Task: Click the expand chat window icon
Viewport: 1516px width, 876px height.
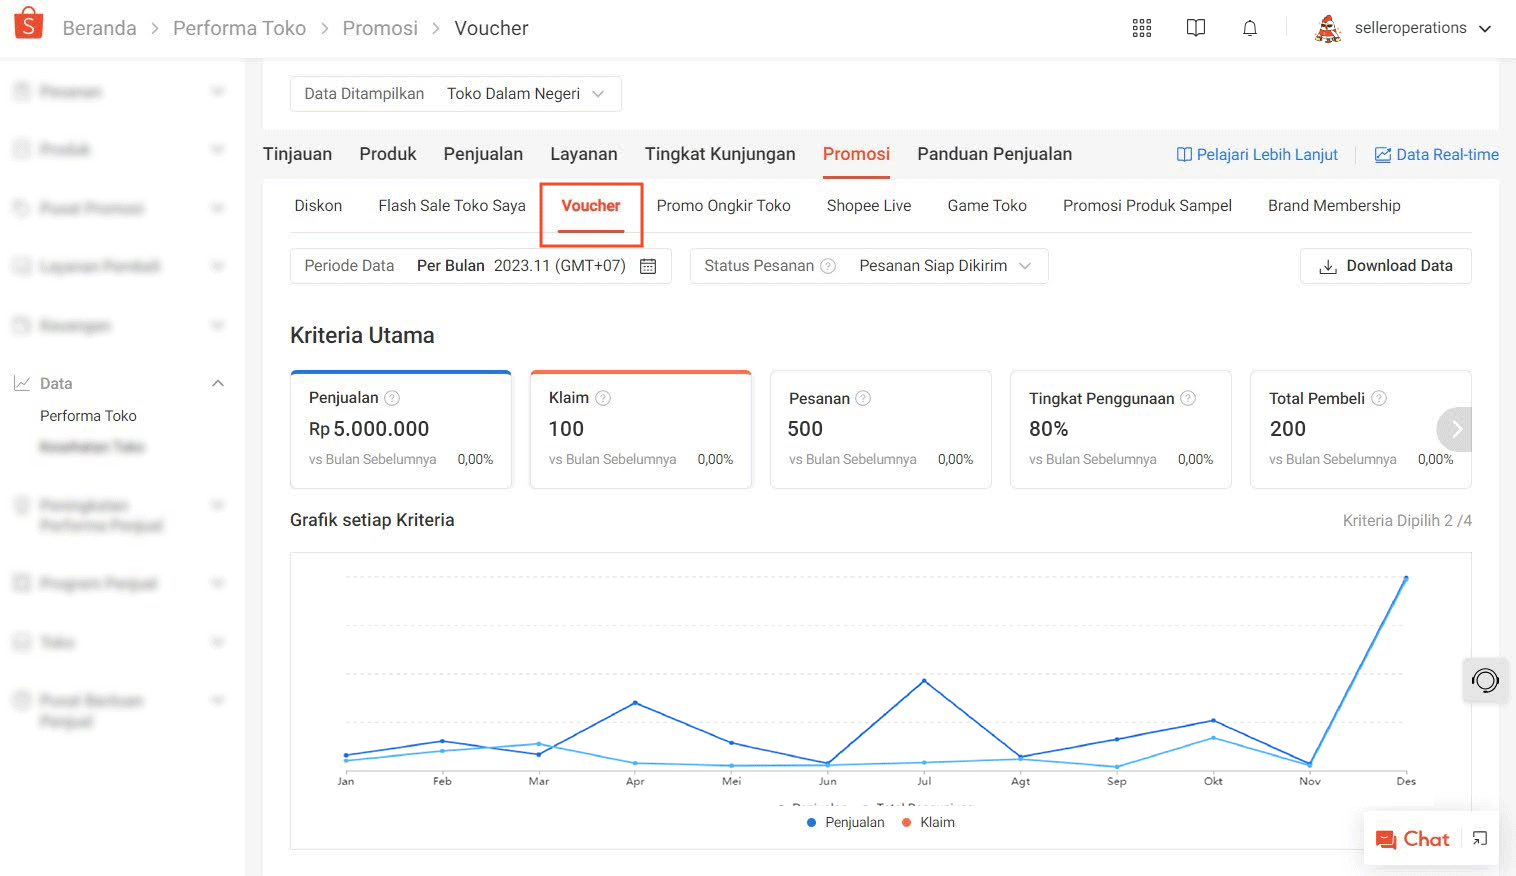Action: point(1480,839)
